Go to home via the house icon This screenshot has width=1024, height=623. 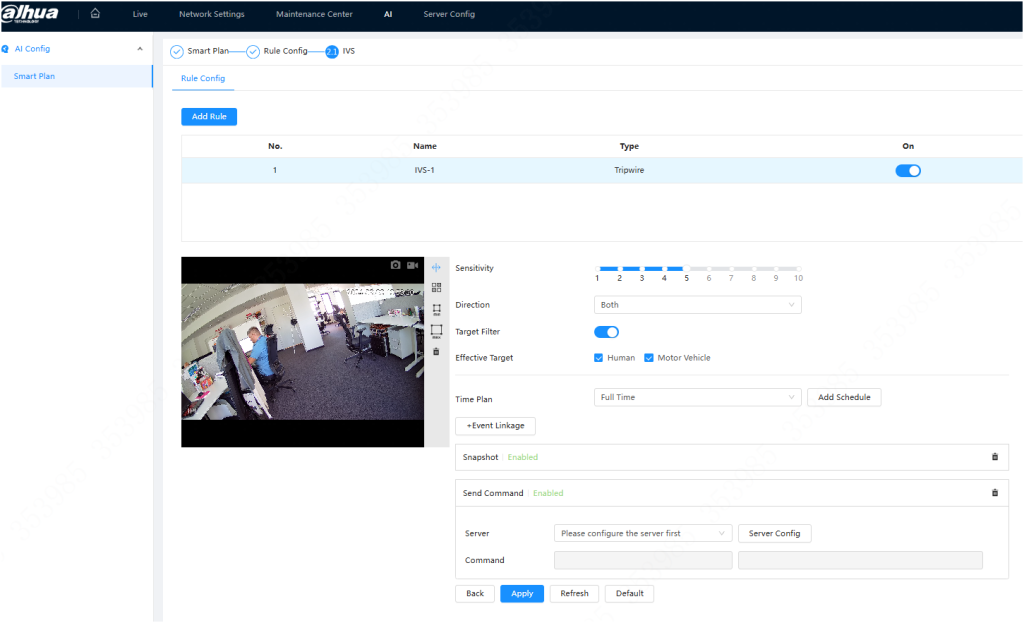pos(95,14)
